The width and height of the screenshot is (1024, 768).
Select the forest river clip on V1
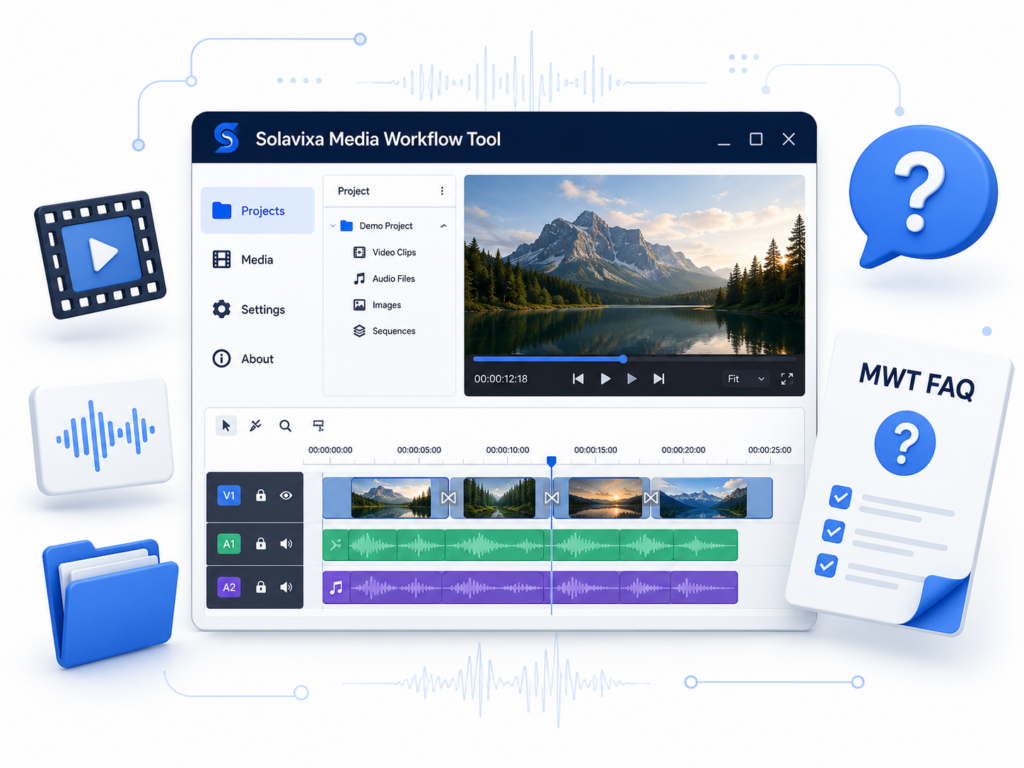pos(499,498)
